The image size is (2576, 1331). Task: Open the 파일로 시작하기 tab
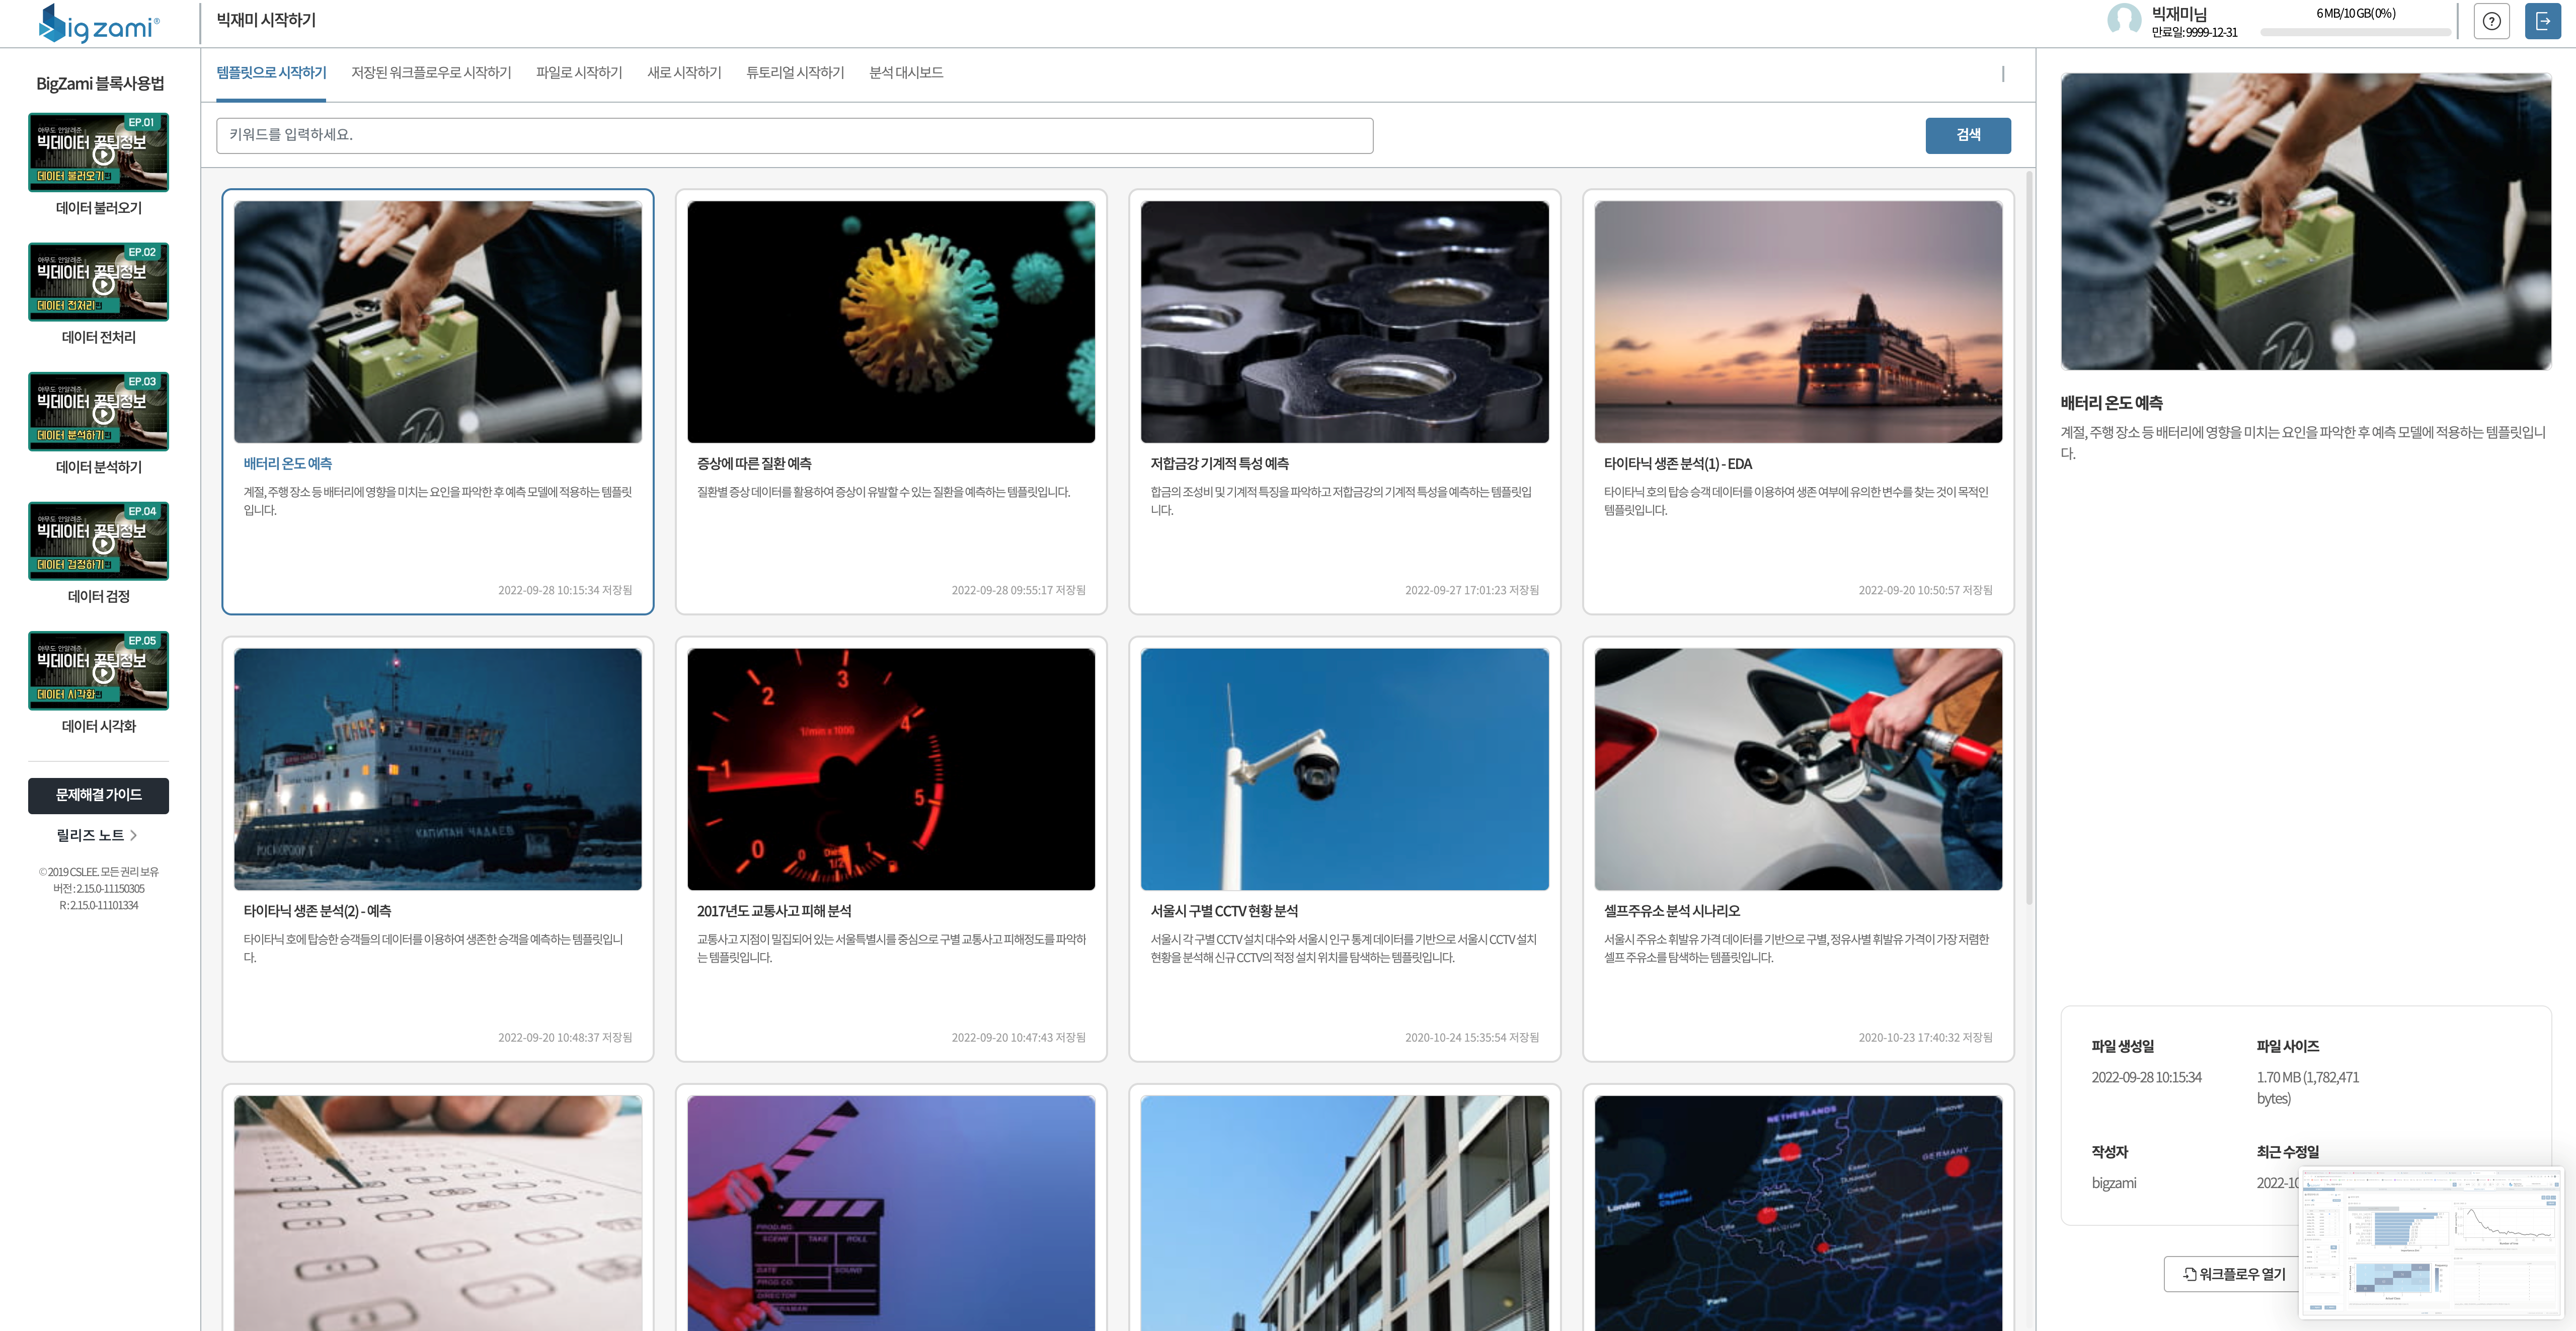pos(579,73)
